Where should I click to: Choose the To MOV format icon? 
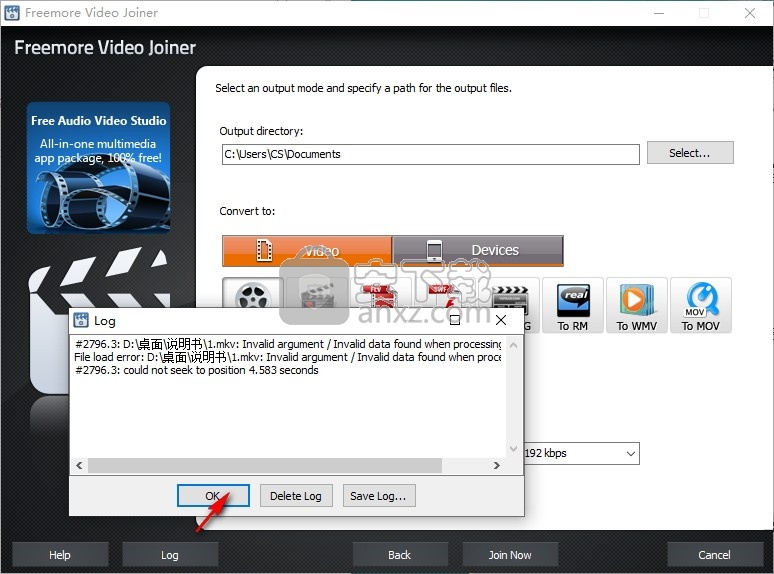tap(700, 305)
